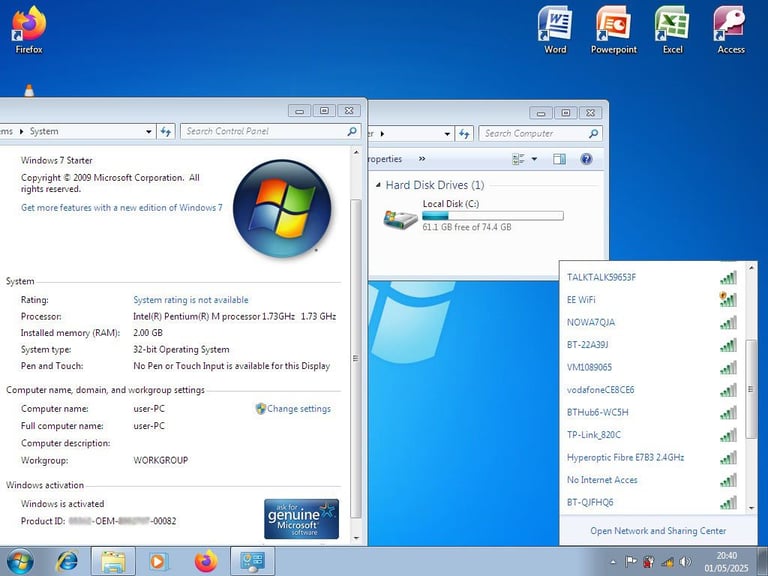The image size is (768, 576).
Task: Change view icon in Computer window
Action: point(518,159)
